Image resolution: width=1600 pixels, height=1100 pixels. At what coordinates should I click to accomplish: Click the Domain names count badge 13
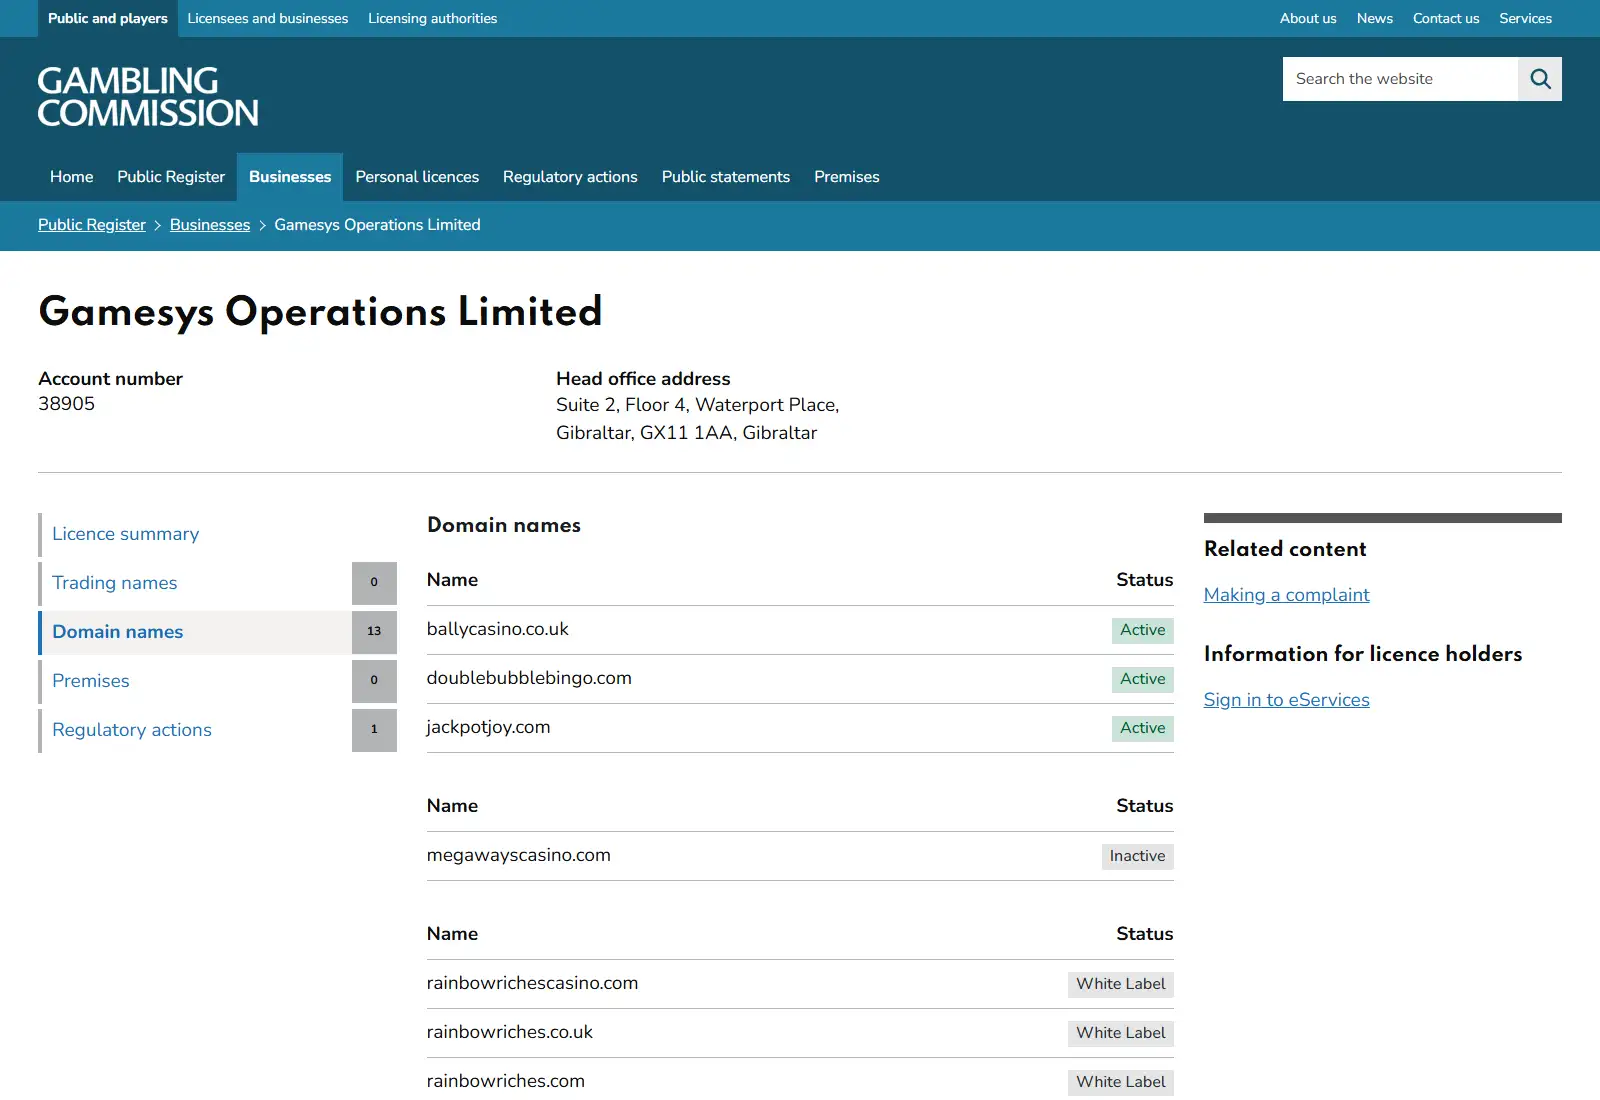pyautogui.click(x=374, y=632)
